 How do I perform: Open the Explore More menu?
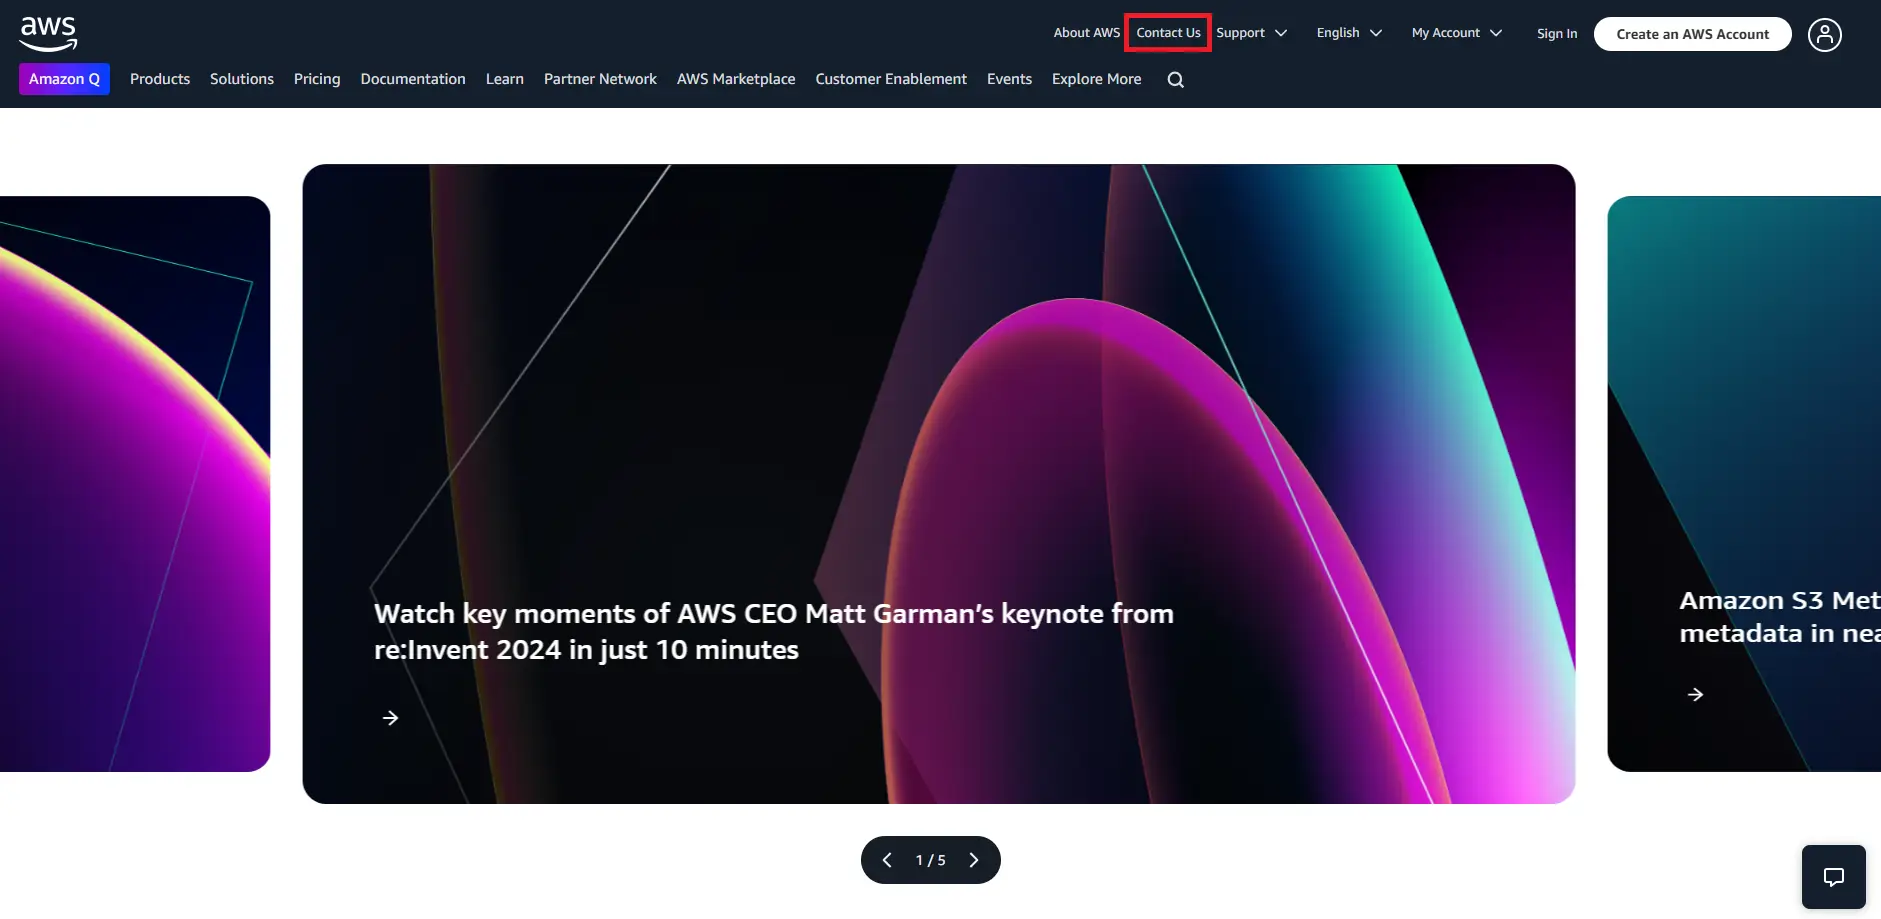coord(1096,79)
